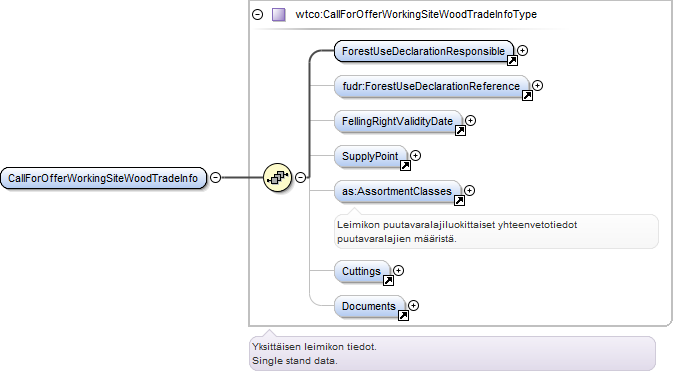Click the purple complex type icon
The height and width of the screenshot is (374, 674).
click(279, 15)
